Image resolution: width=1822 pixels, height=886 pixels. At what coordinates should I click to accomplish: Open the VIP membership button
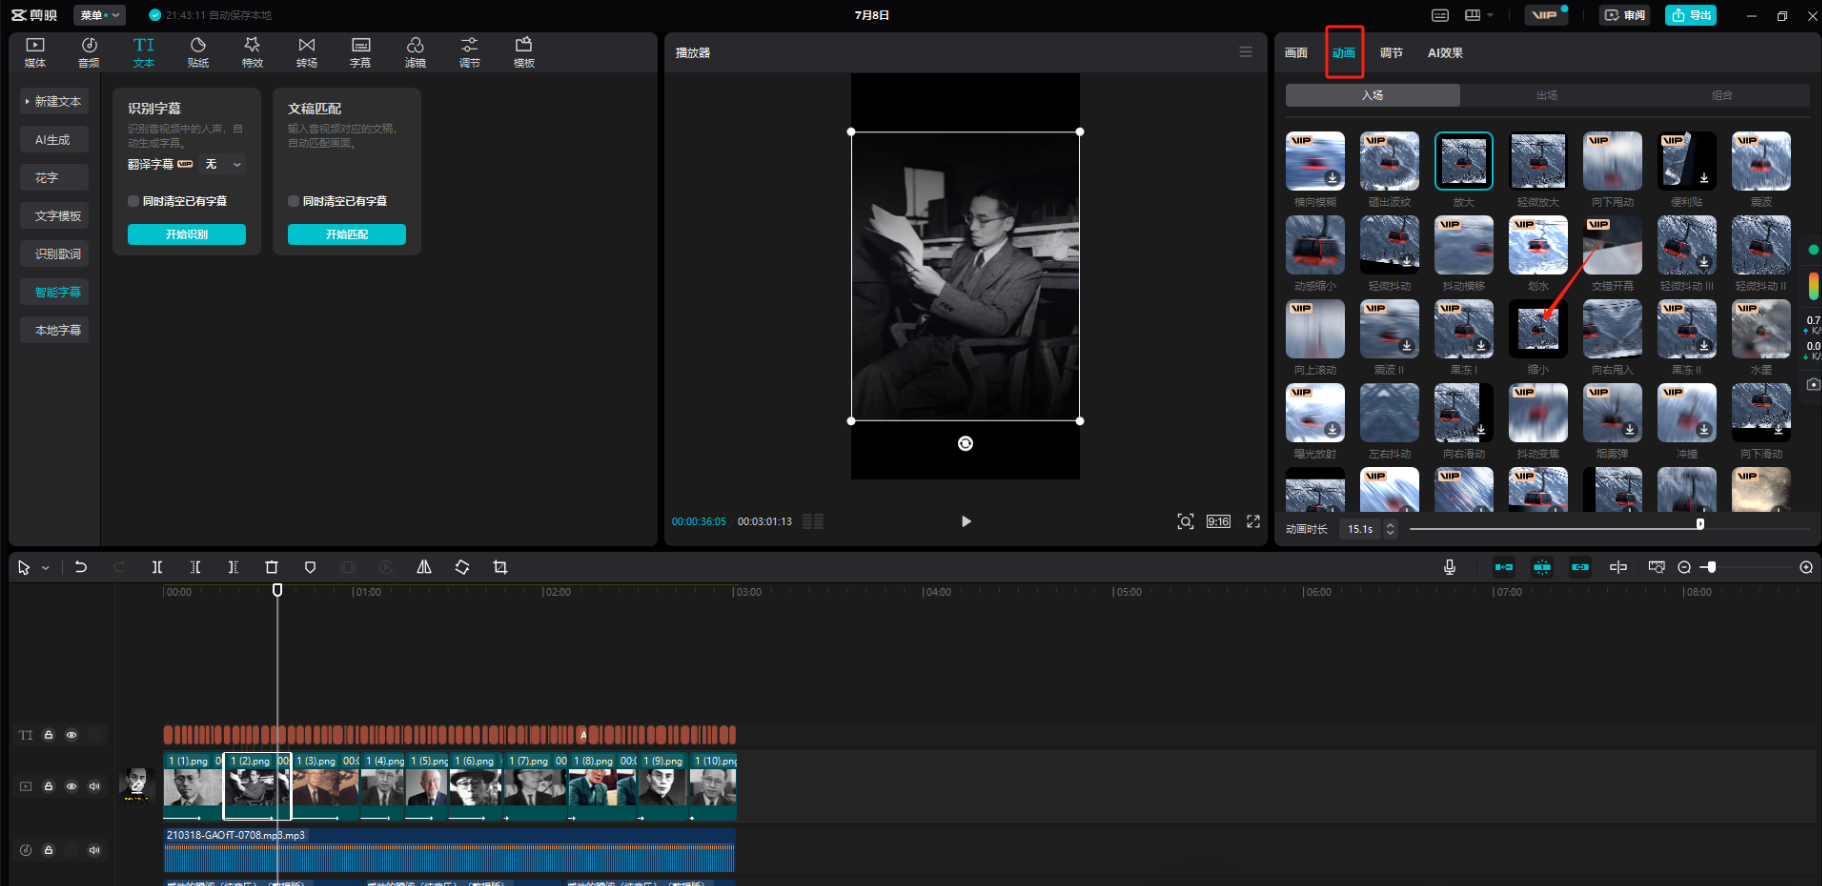point(1545,15)
